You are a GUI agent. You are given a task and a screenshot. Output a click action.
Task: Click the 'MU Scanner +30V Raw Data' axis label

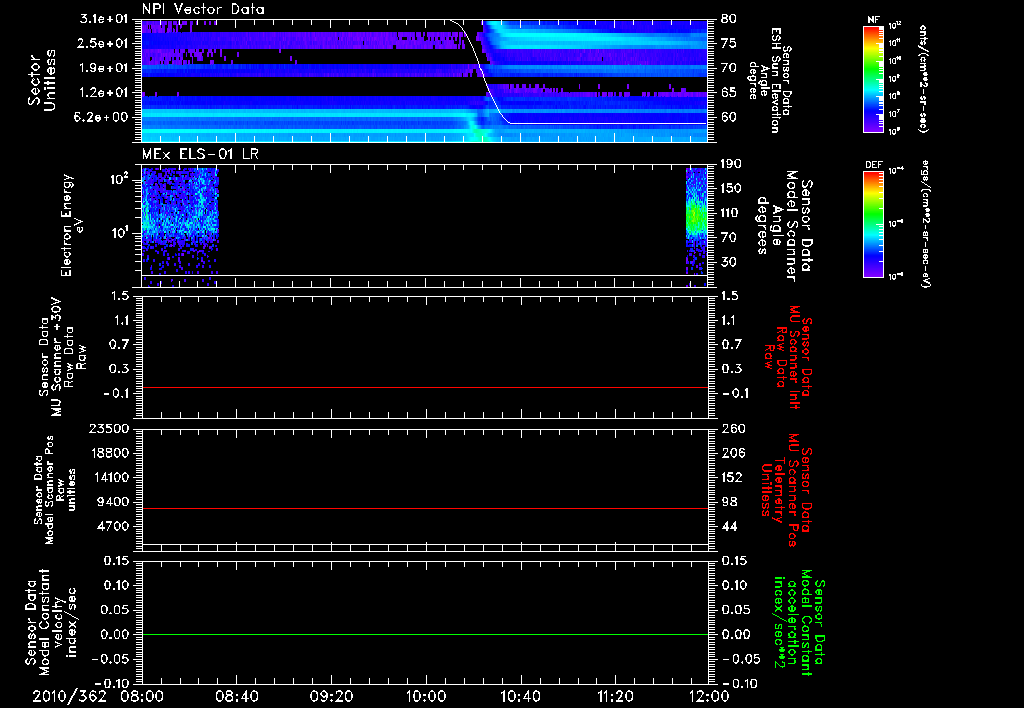pos(61,357)
